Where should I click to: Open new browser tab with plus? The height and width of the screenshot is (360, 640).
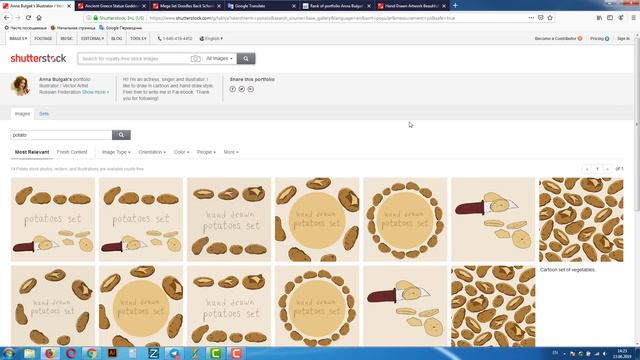pyautogui.click(x=455, y=6)
